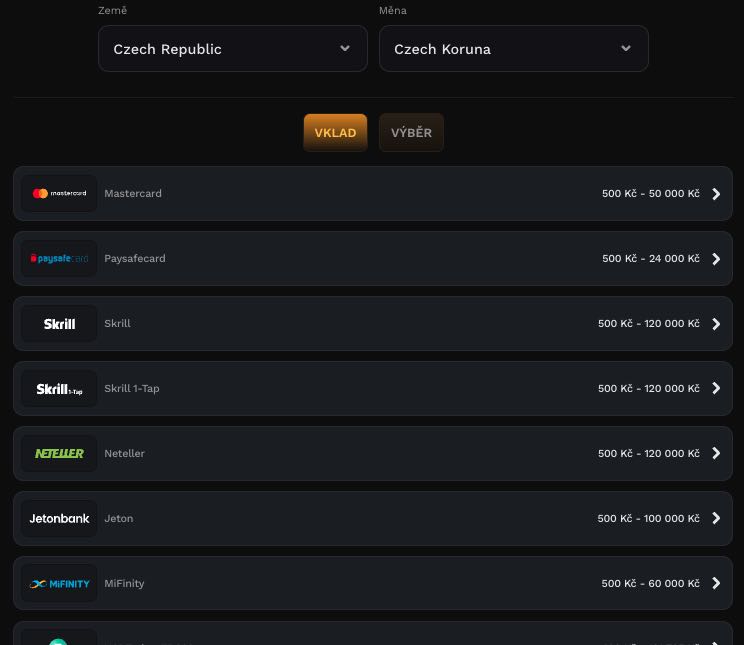Click the Skrill row chevron arrow
The height and width of the screenshot is (645, 744).
pyautogui.click(x=716, y=324)
